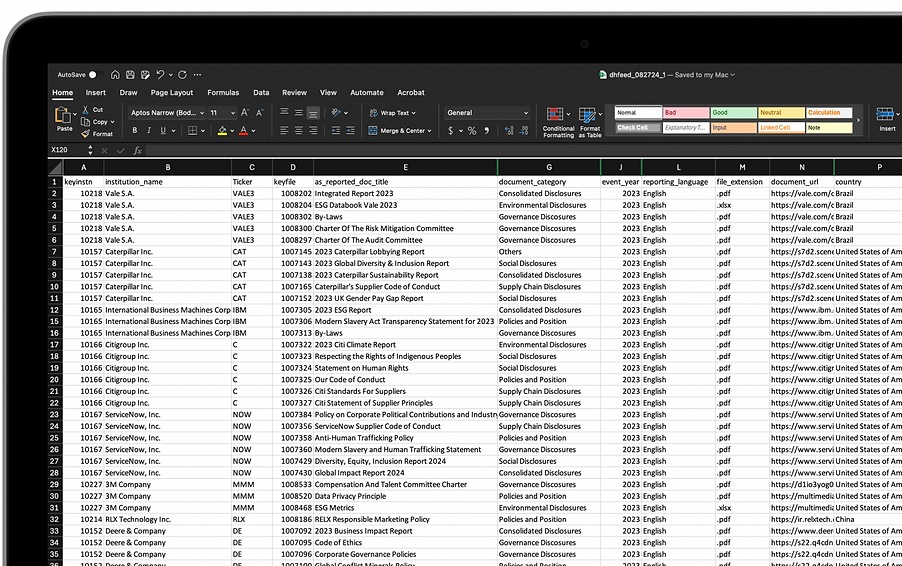The height and width of the screenshot is (566, 902).
Task: Apply the Good cell style
Action: pos(733,113)
